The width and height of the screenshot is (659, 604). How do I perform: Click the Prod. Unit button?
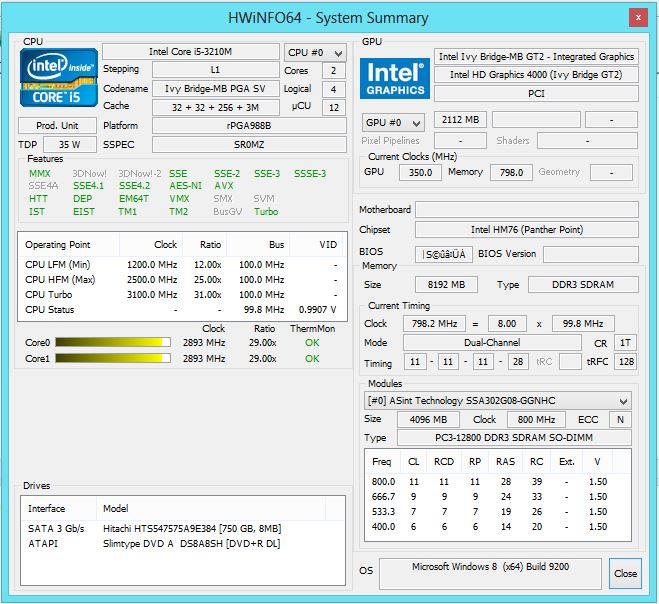click(57, 126)
